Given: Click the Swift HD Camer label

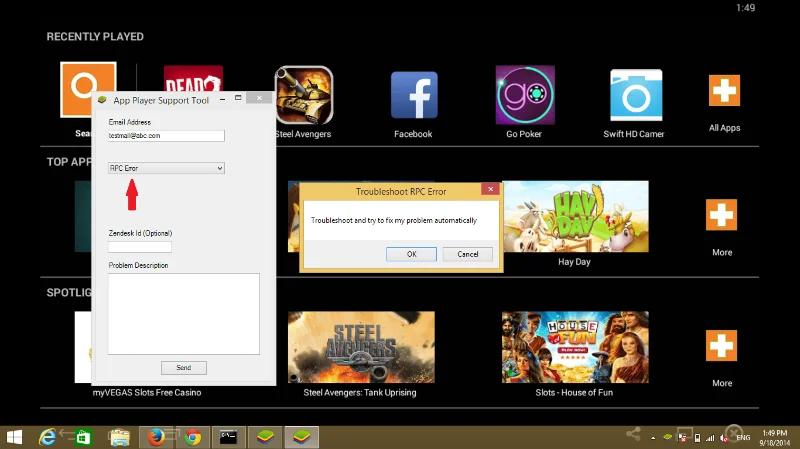Looking at the screenshot, I should (634, 134).
